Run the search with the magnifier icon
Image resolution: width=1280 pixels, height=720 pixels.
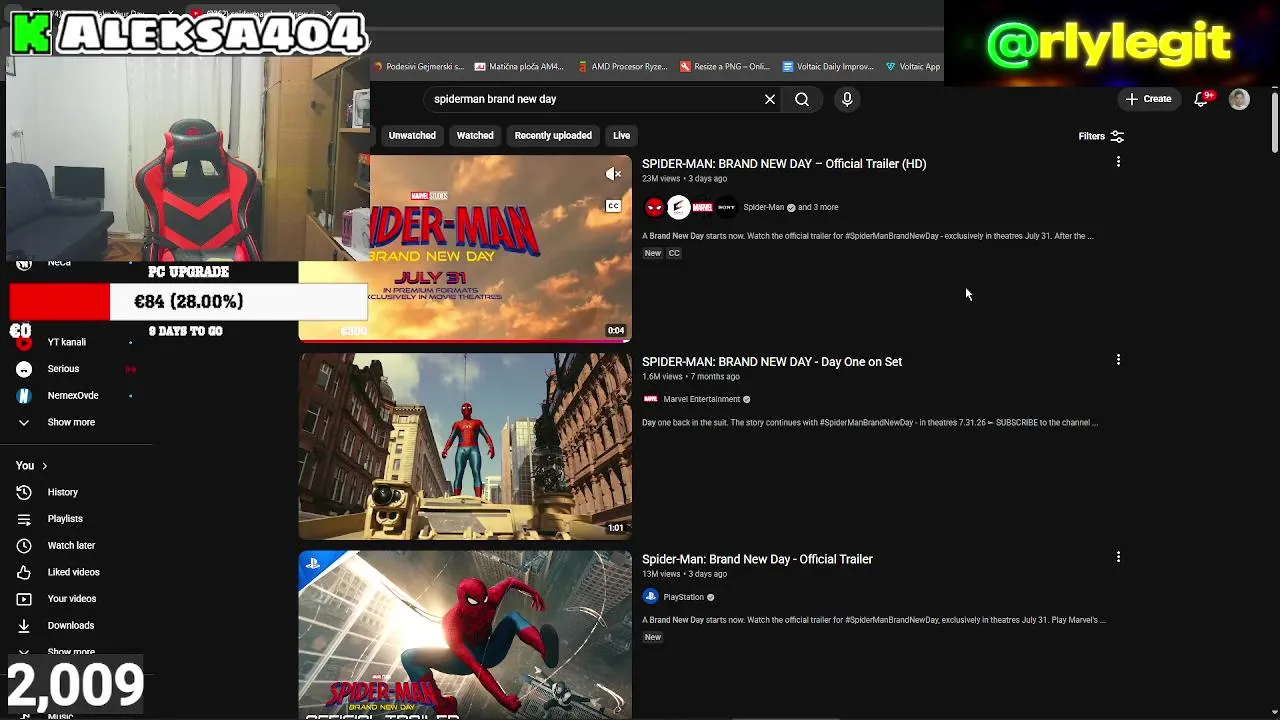point(802,99)
